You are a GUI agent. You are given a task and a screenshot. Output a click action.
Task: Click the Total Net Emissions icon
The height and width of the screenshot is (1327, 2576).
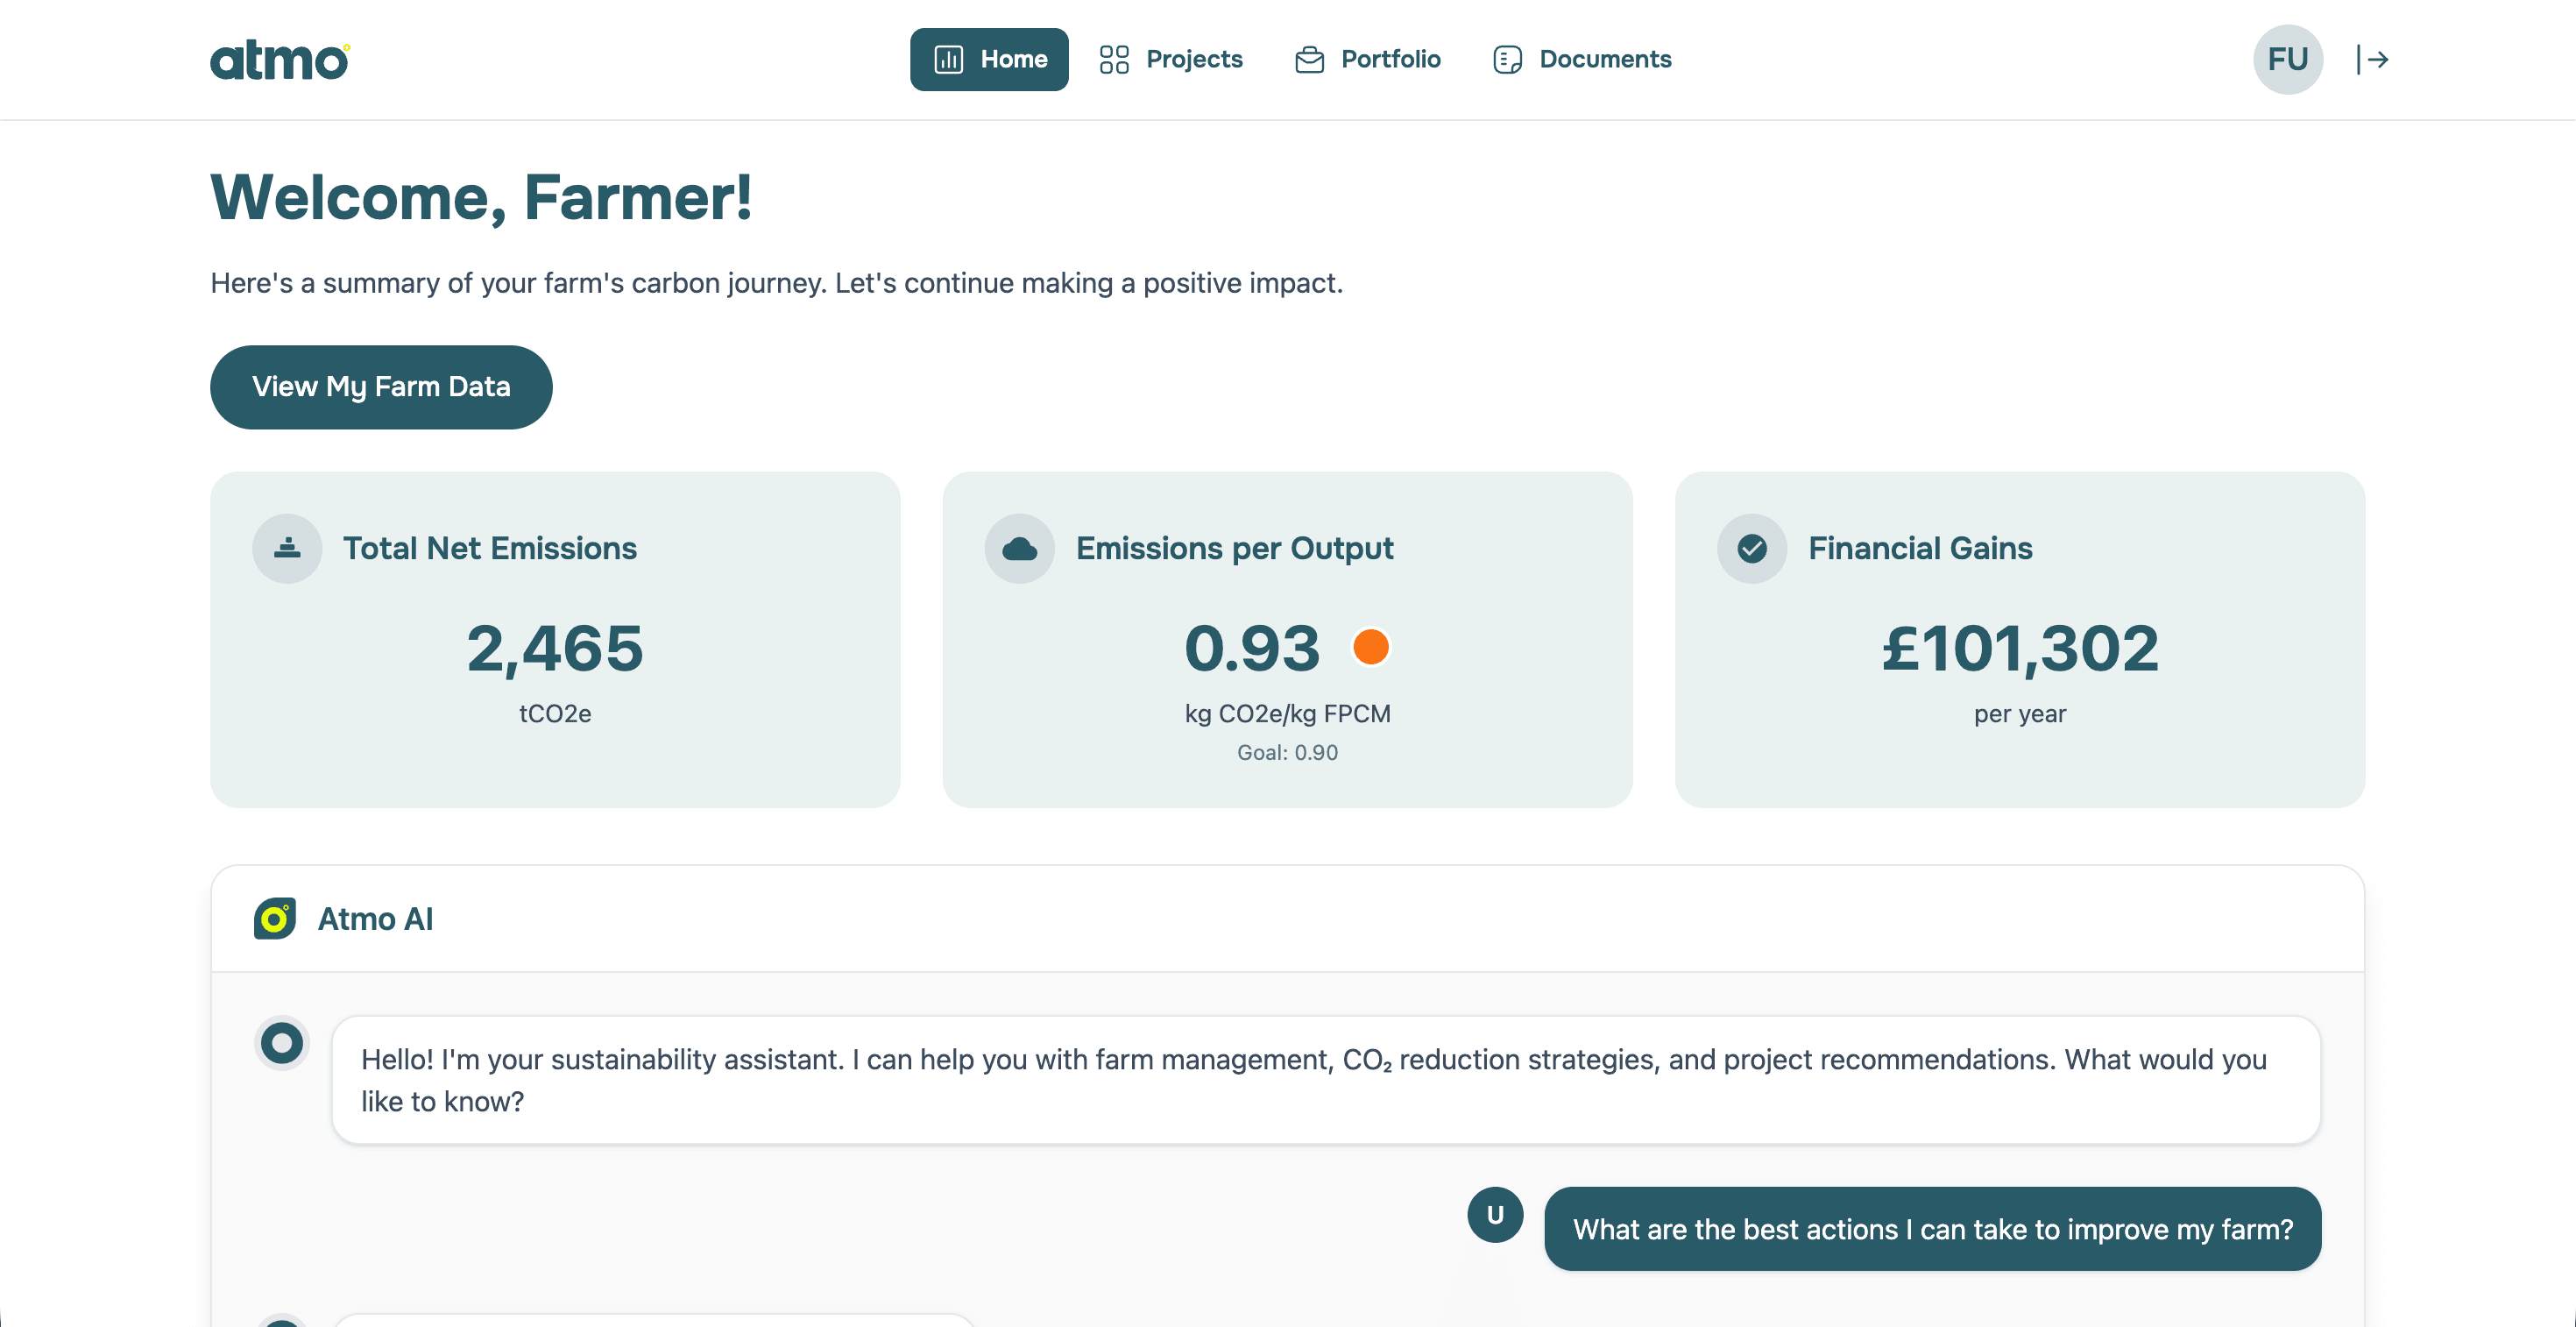pyautogui.click(x=287, y=548)
